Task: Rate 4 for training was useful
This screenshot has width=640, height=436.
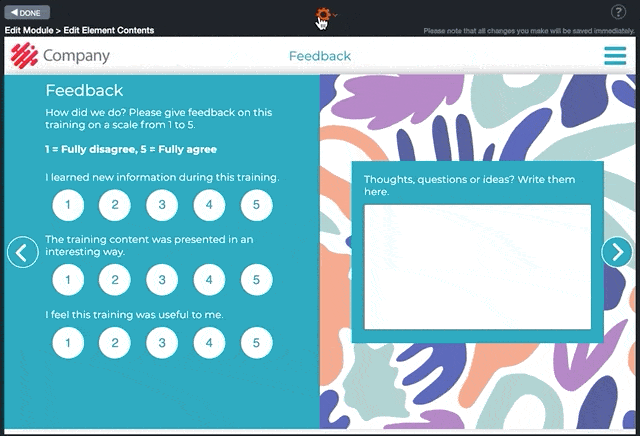Action: pyautogui.click(x=209, y=343)
